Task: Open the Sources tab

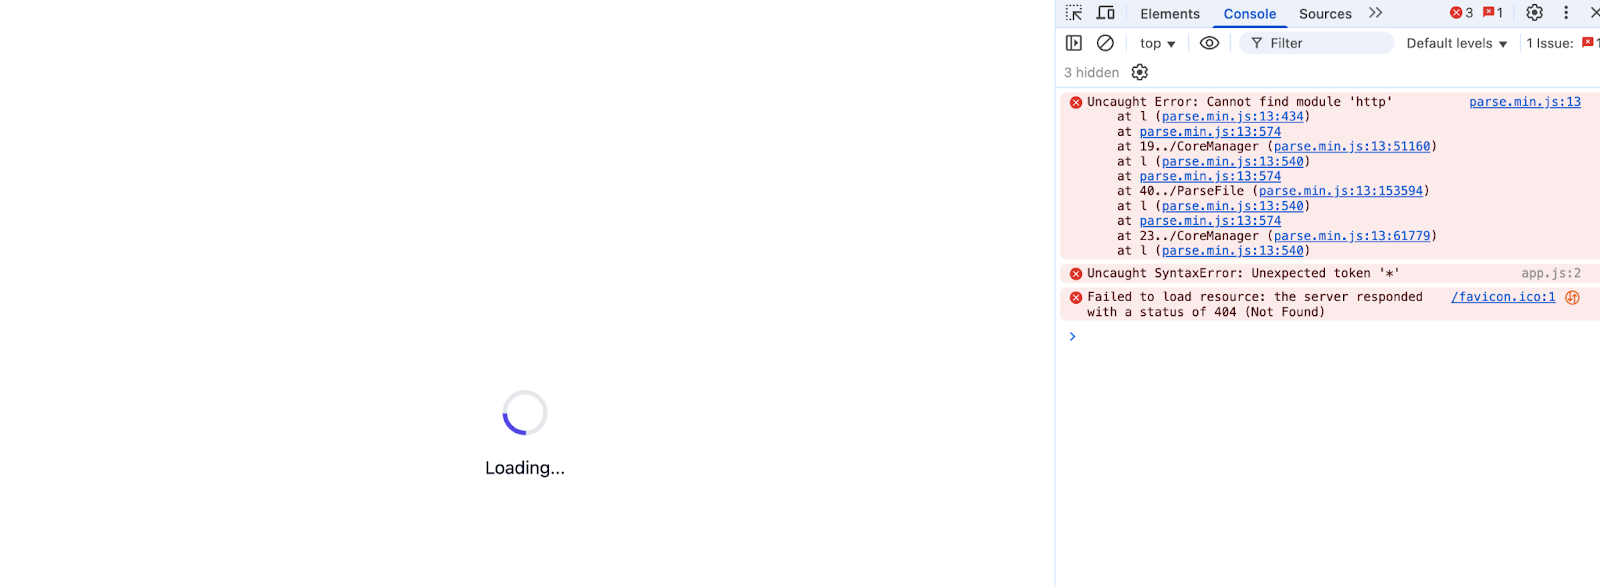Action: (1325, 14)
